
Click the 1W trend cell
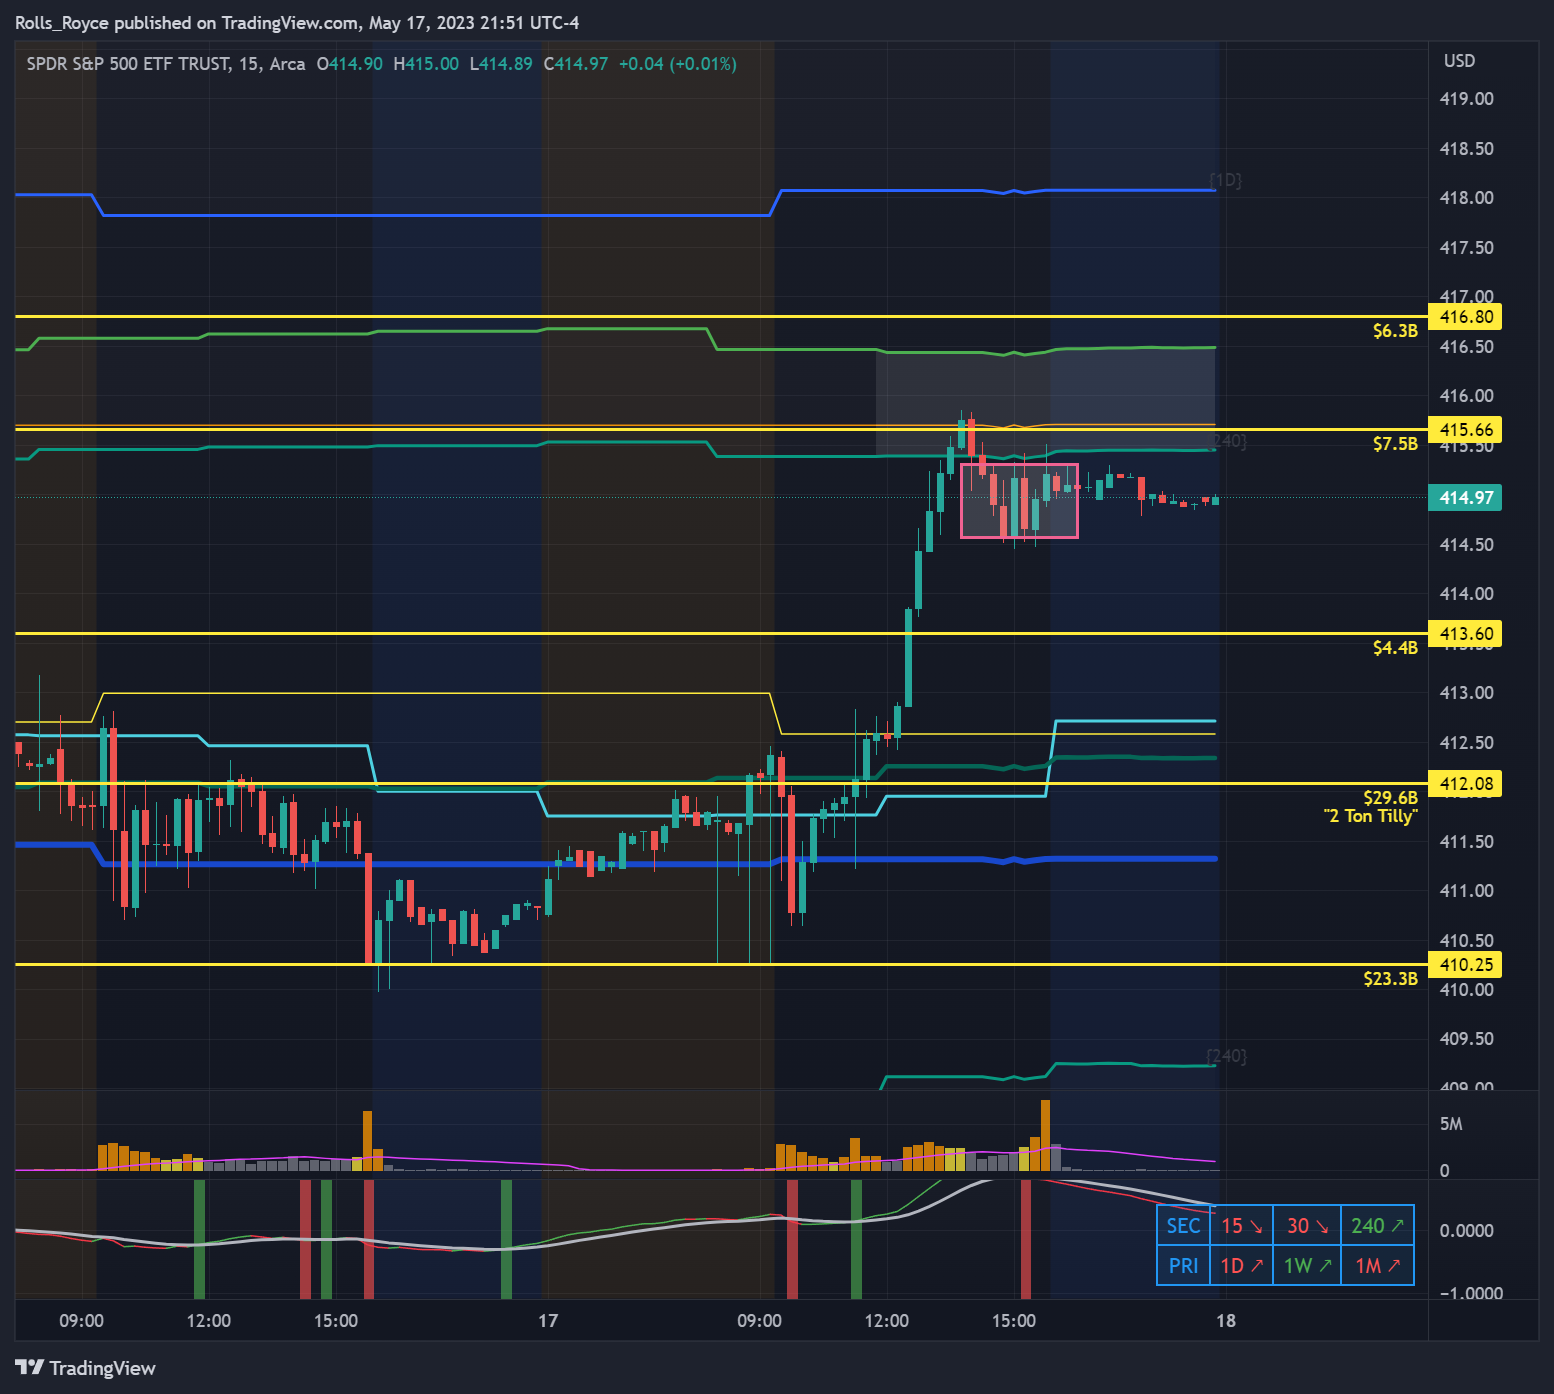click(1307, 1266)
